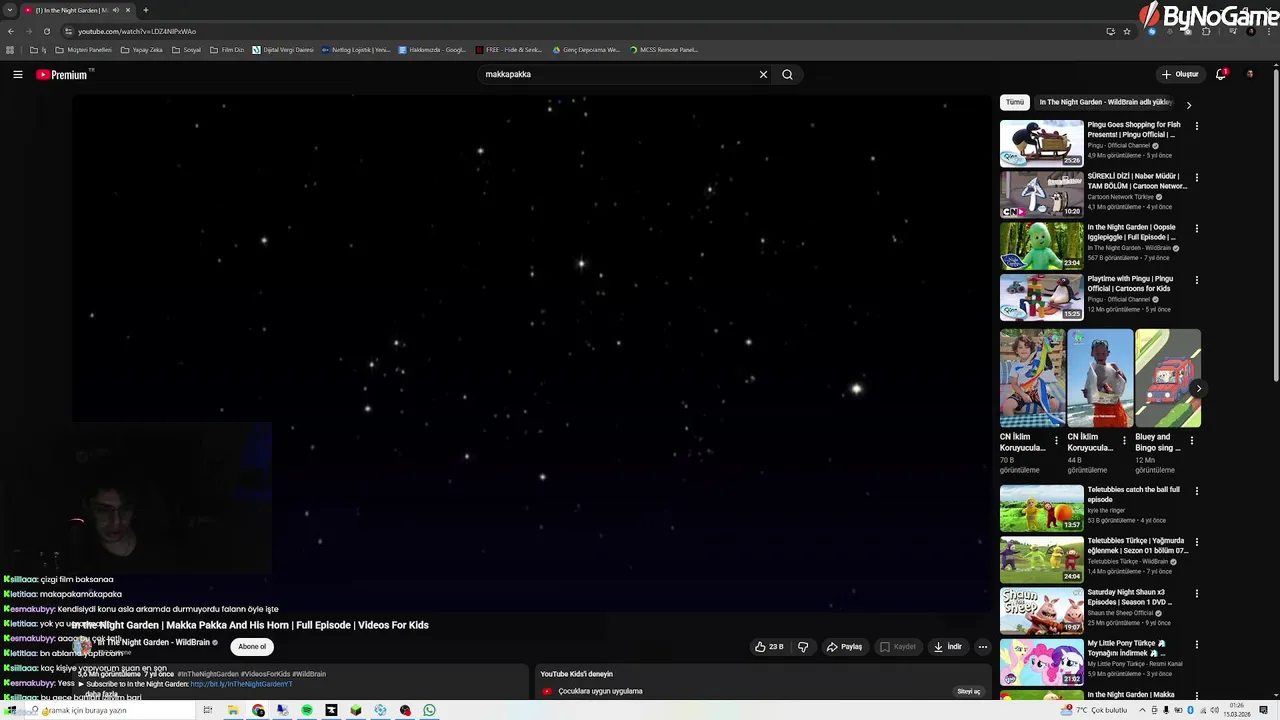The image size is (1280, 720).
Task: Open Chrome from the taskbar
Action: (258, 710)
